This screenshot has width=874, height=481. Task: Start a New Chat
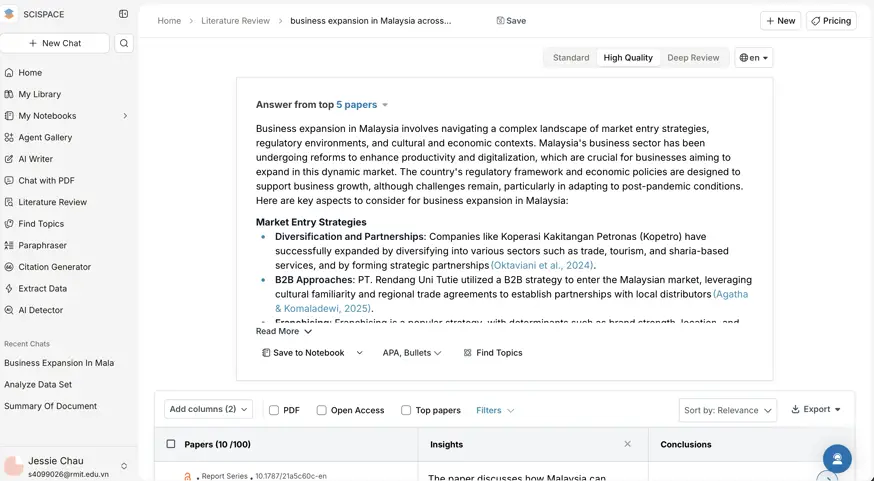pos(55,43)
